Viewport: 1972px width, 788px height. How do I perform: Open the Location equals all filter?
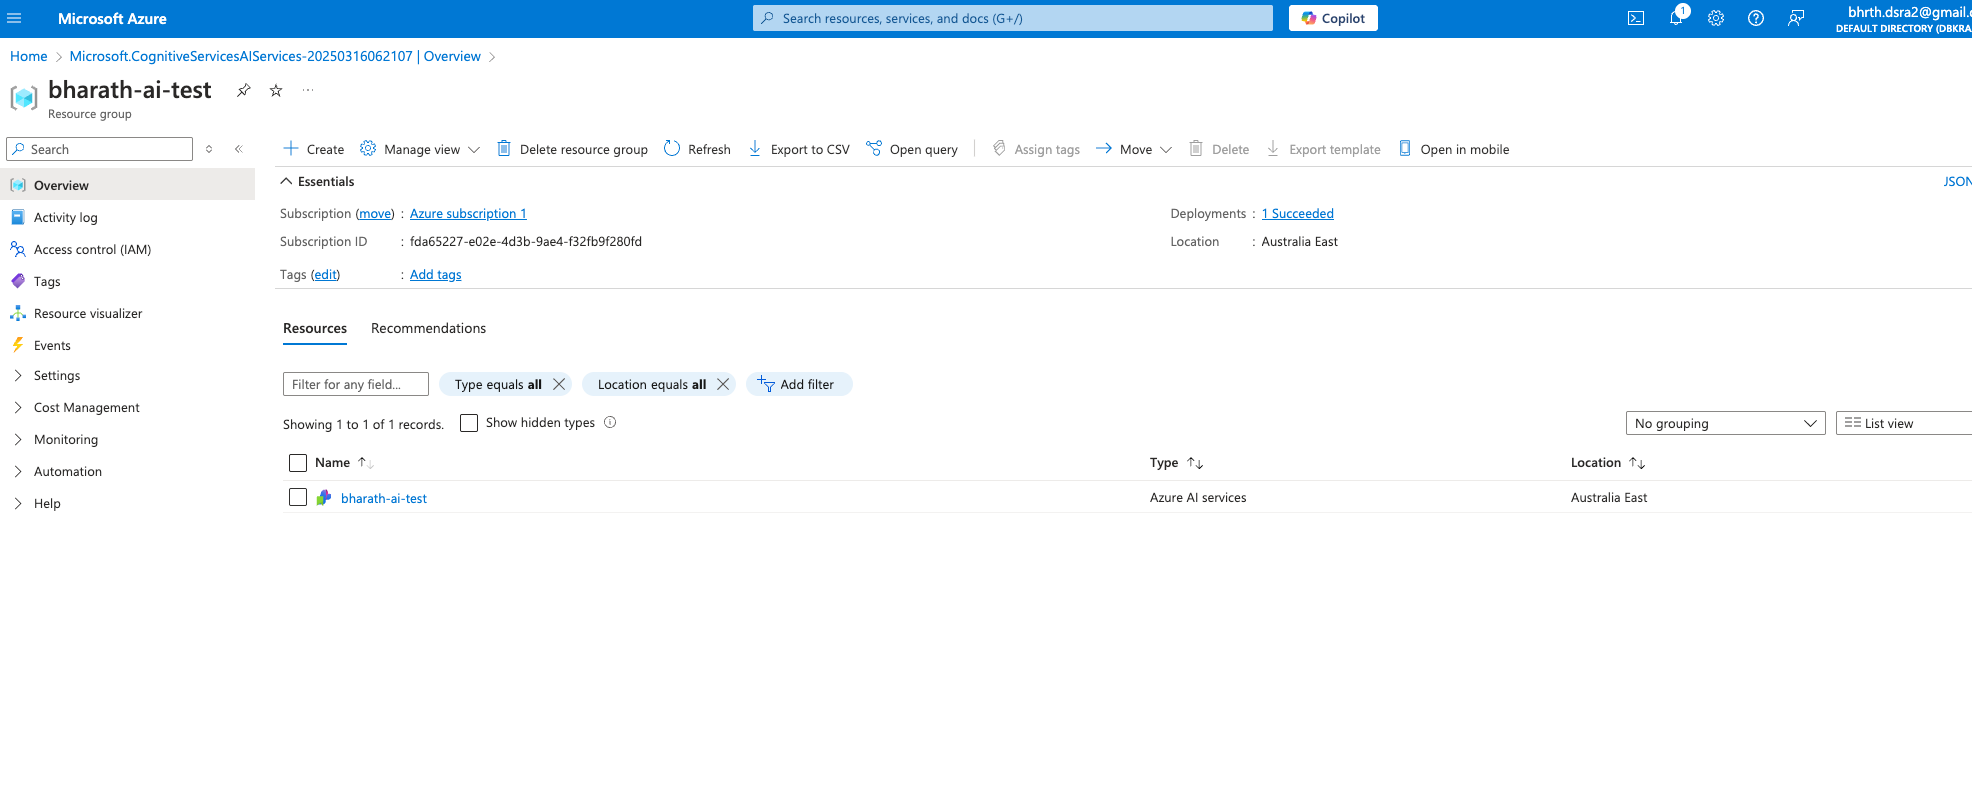(x=652, y=384)
